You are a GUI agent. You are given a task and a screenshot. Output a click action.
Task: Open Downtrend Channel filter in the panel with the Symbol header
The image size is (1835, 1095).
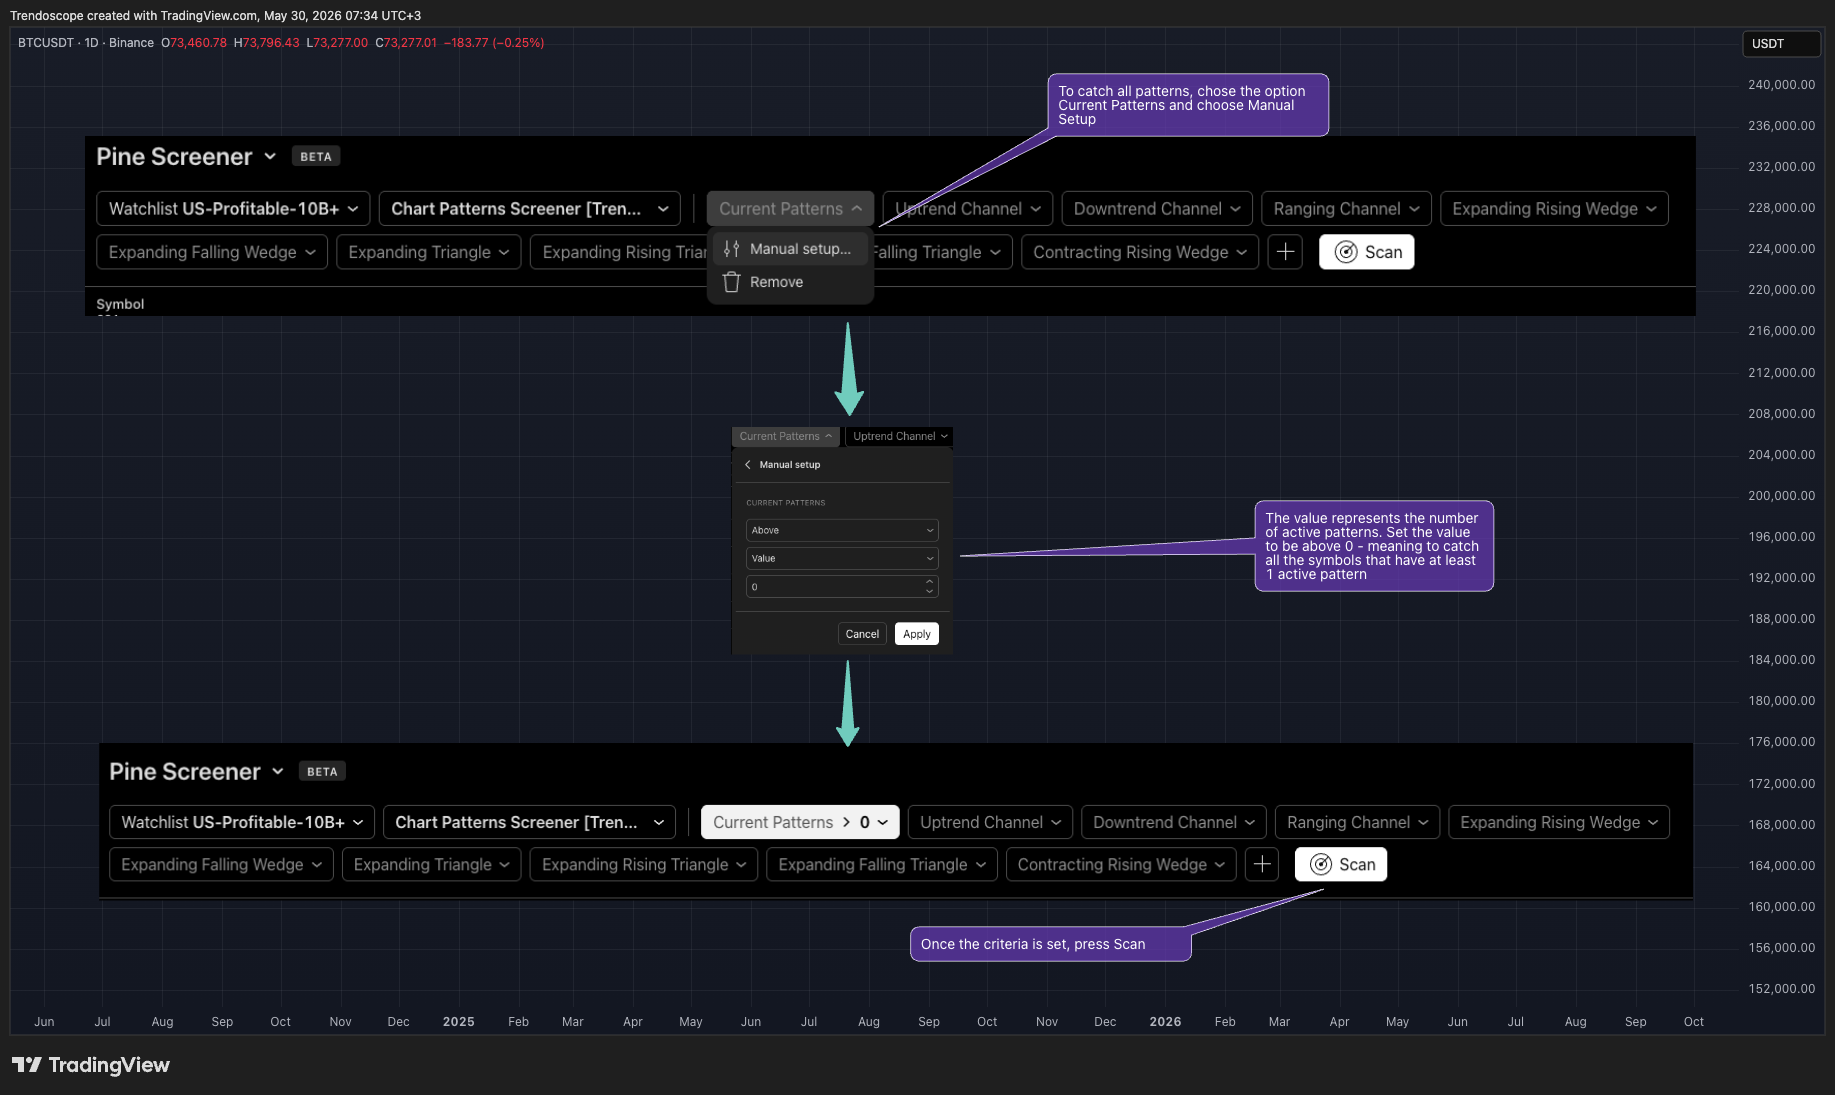pos(1157,209)
